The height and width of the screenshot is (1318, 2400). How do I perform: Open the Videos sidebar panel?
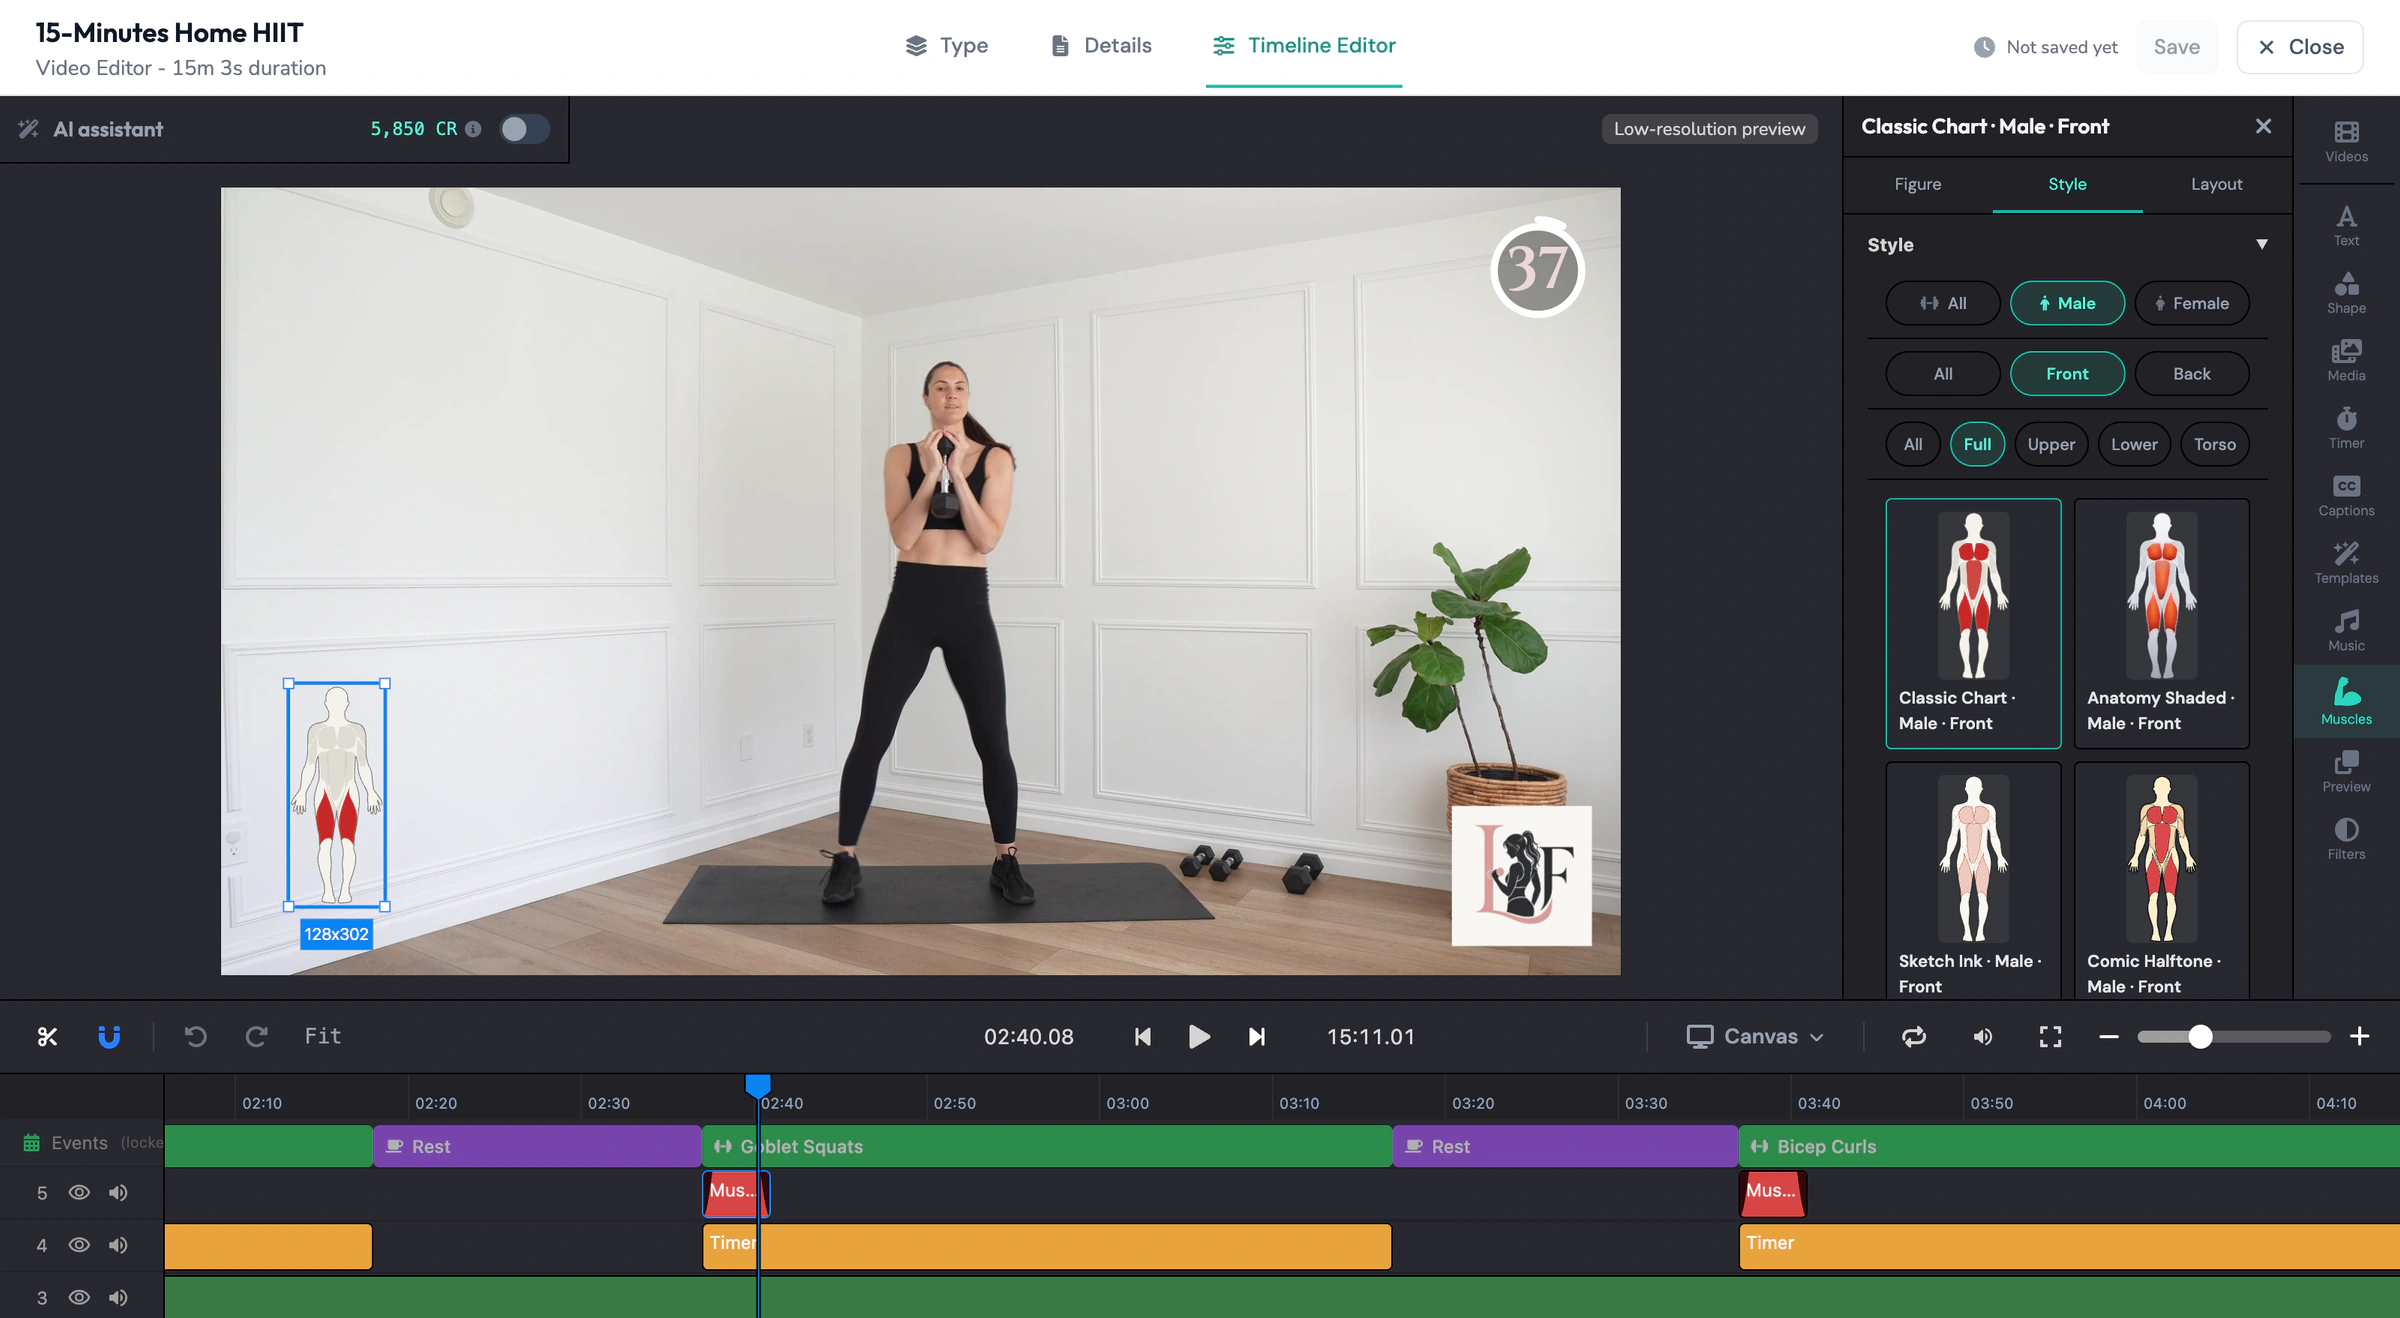2346,141
